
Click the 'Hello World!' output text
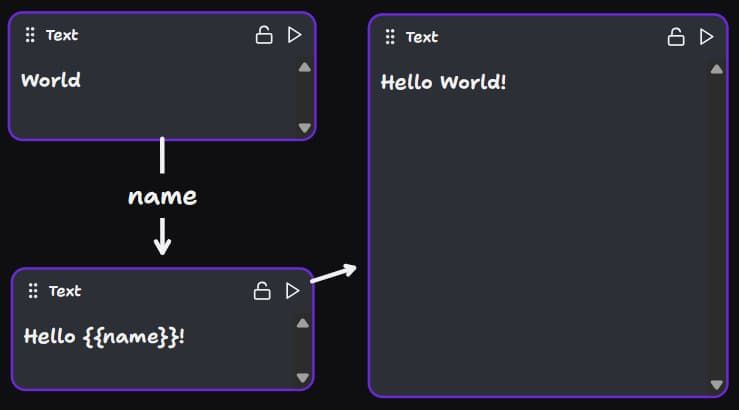[443, 82]
